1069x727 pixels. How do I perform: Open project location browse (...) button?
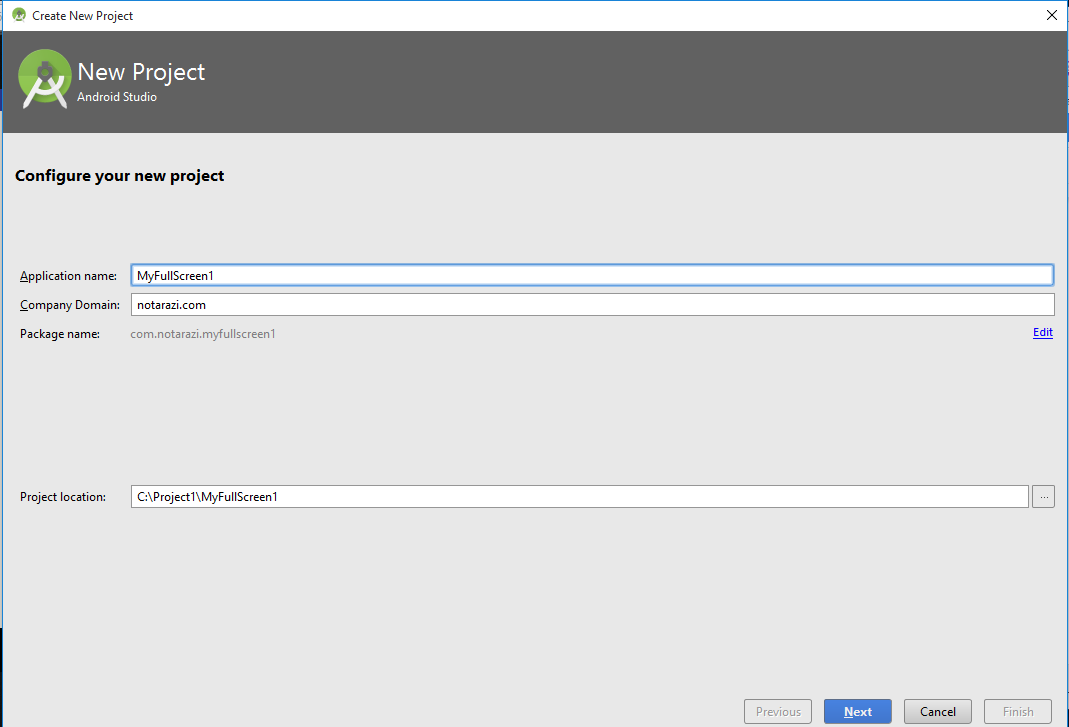pos(1043,496)
